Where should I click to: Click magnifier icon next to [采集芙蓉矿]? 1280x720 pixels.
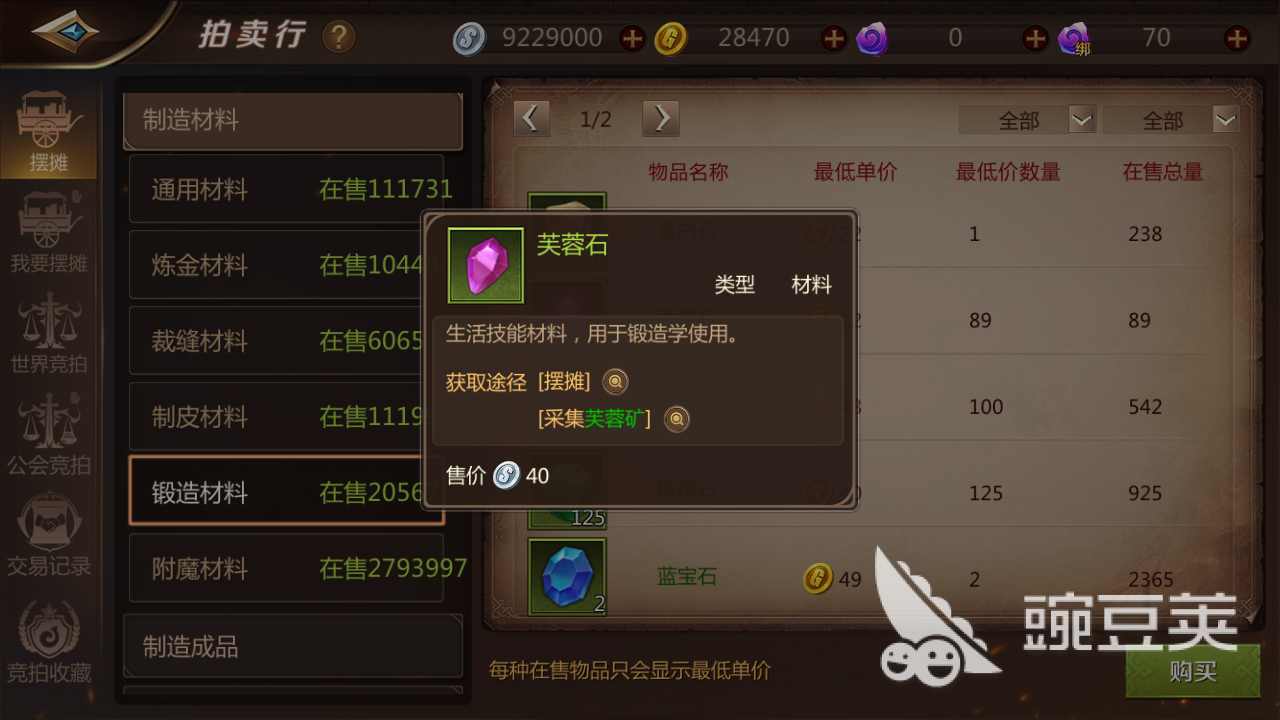677,419
